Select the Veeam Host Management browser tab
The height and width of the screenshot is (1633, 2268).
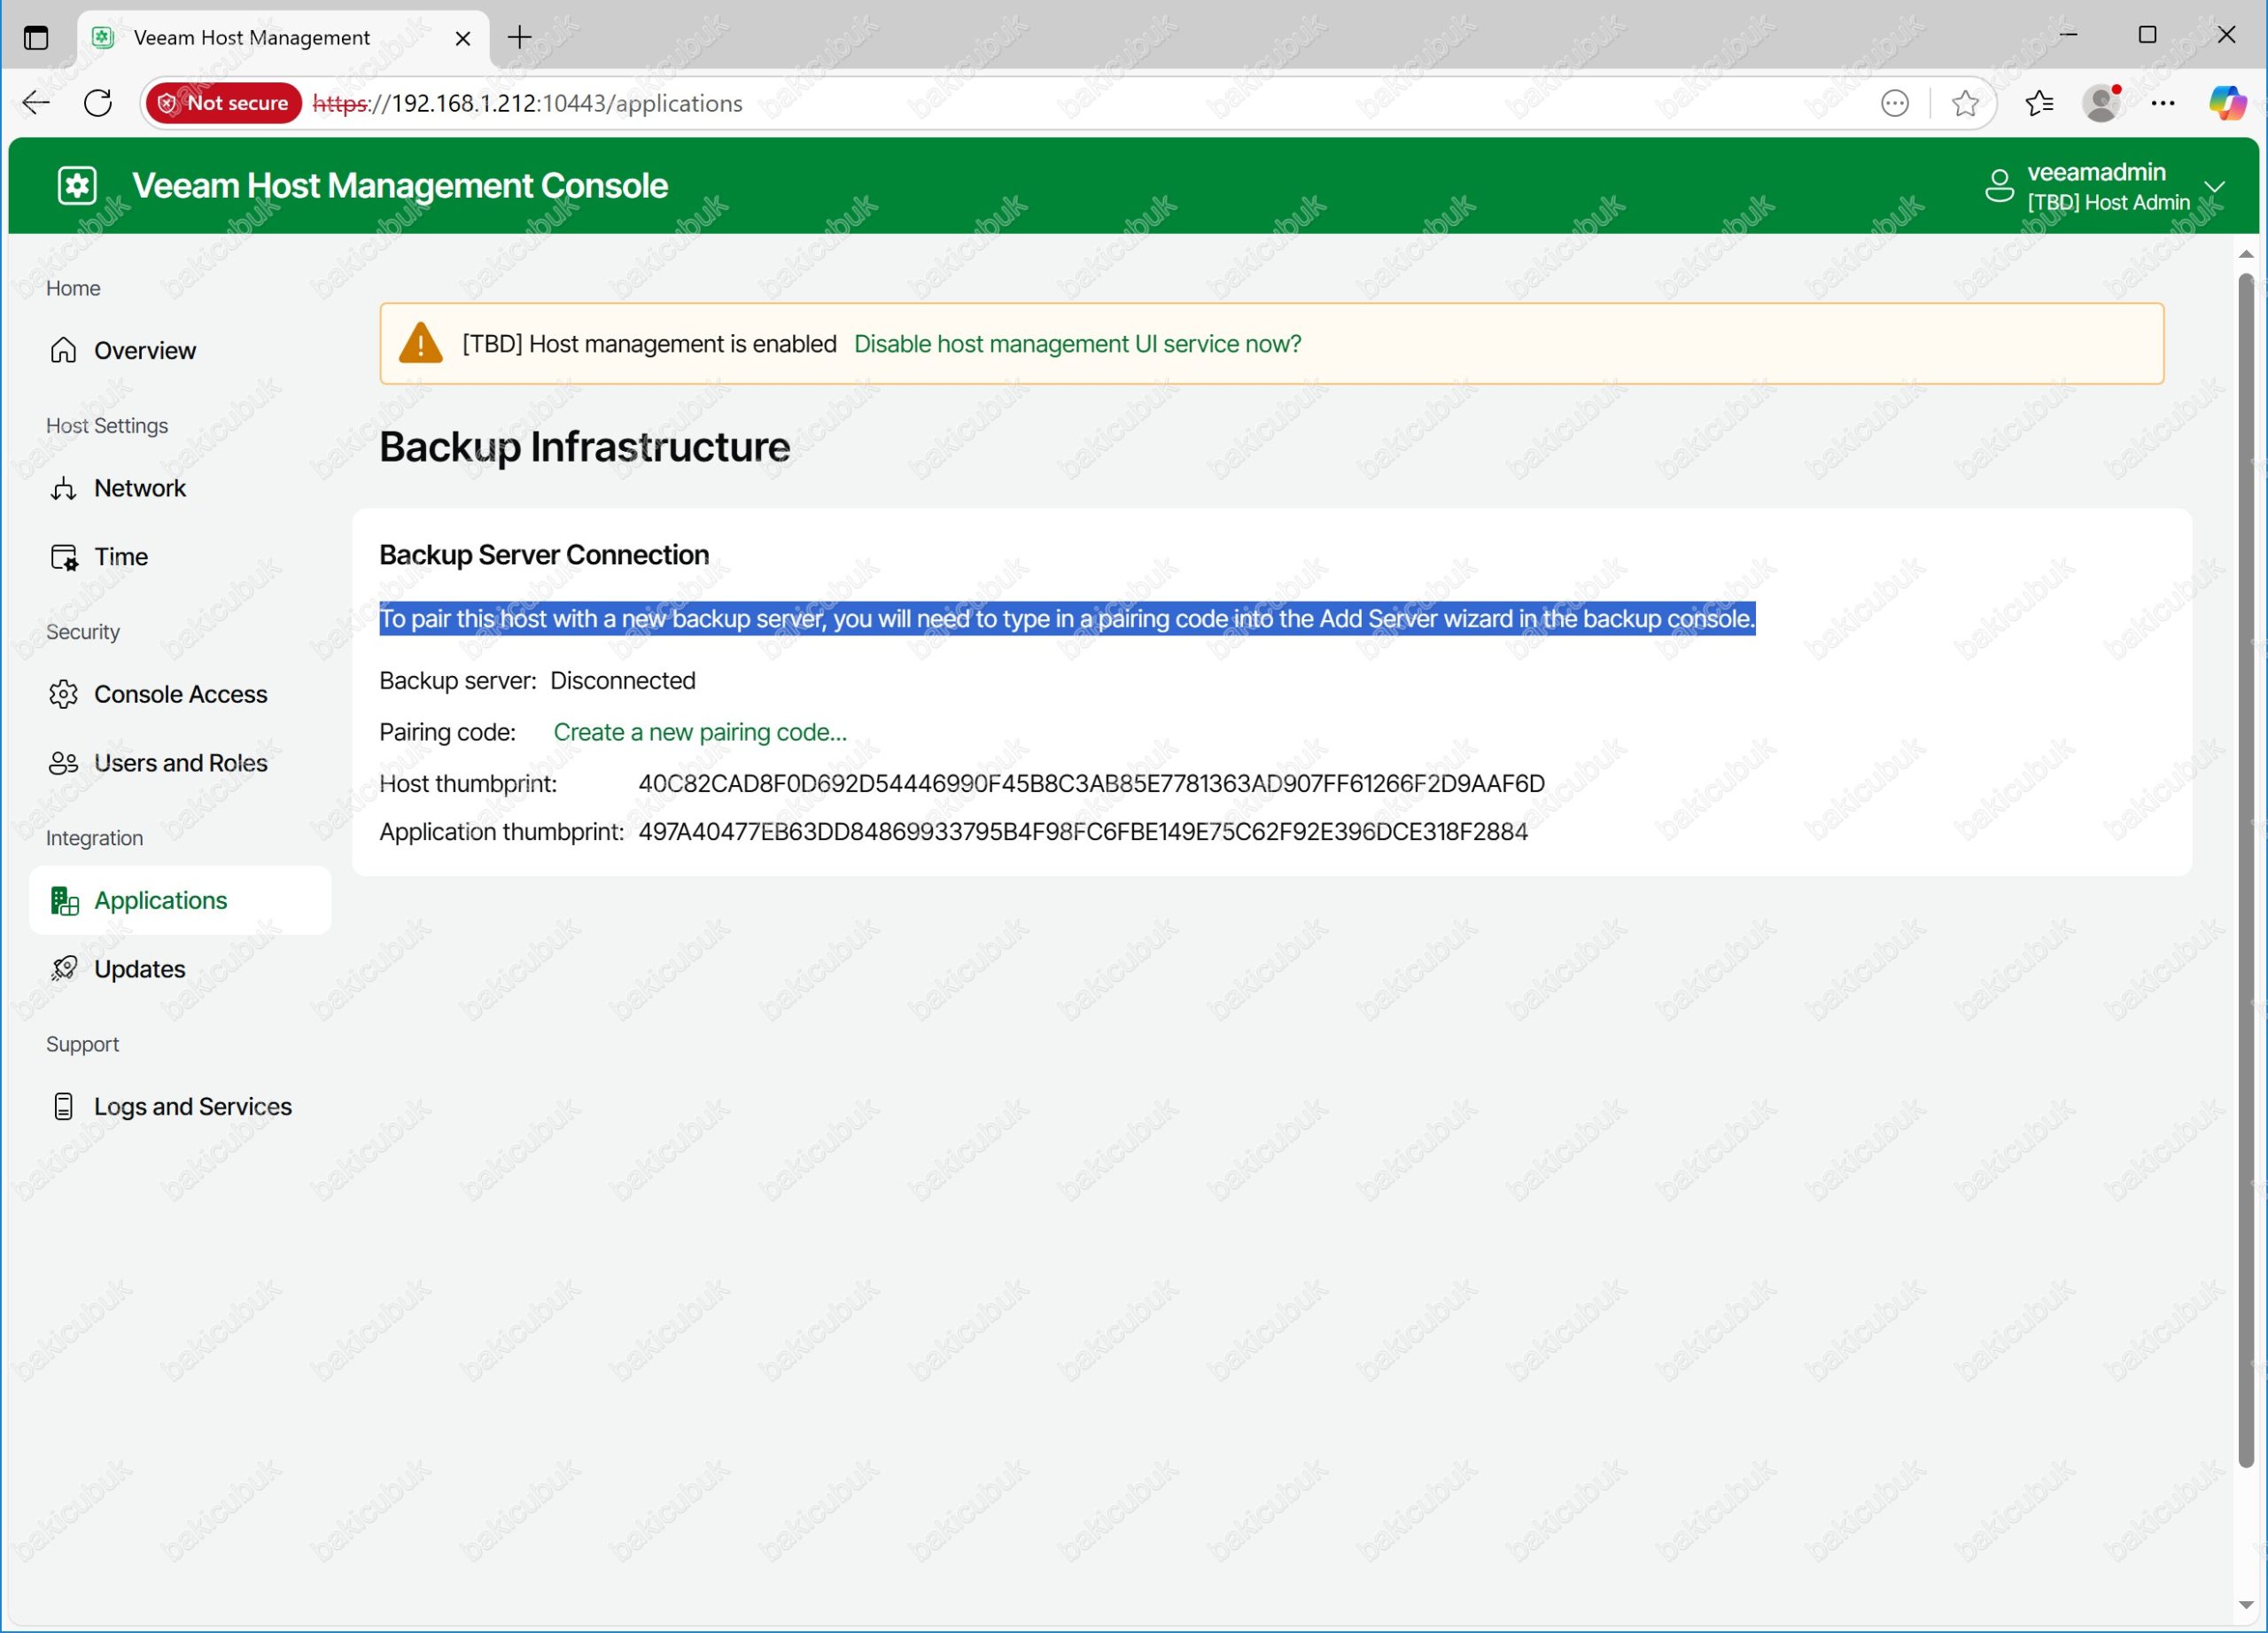click(x=283, y=38)
